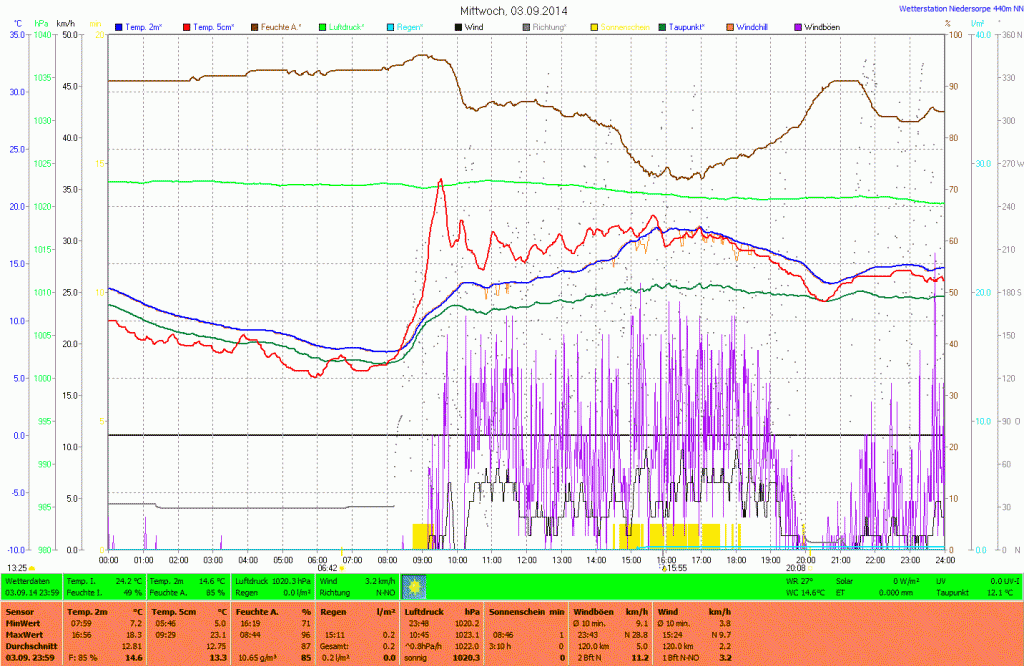1024x666 pixels.
Task: Toggle the Luftdruck series legend label
Action: click(x=348, y=26)
